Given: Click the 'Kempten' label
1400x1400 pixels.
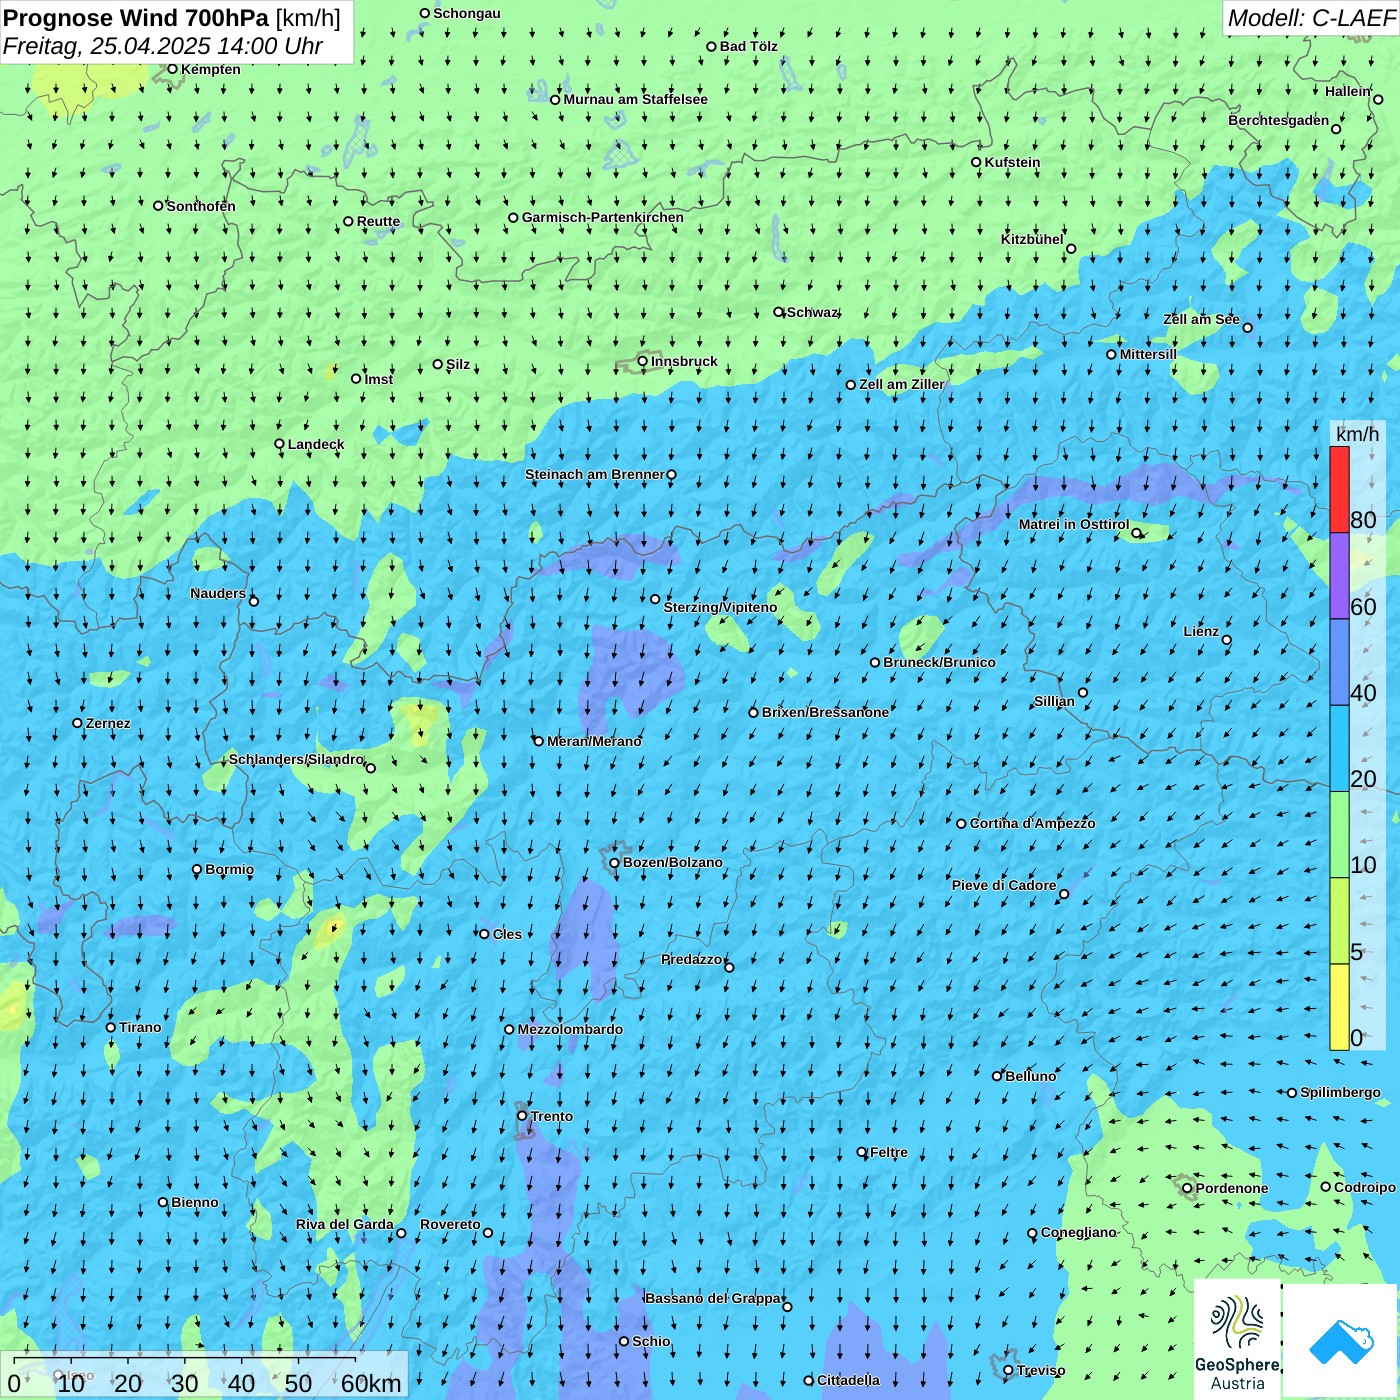Looking at the screenshot, I should tap(211, 69).
